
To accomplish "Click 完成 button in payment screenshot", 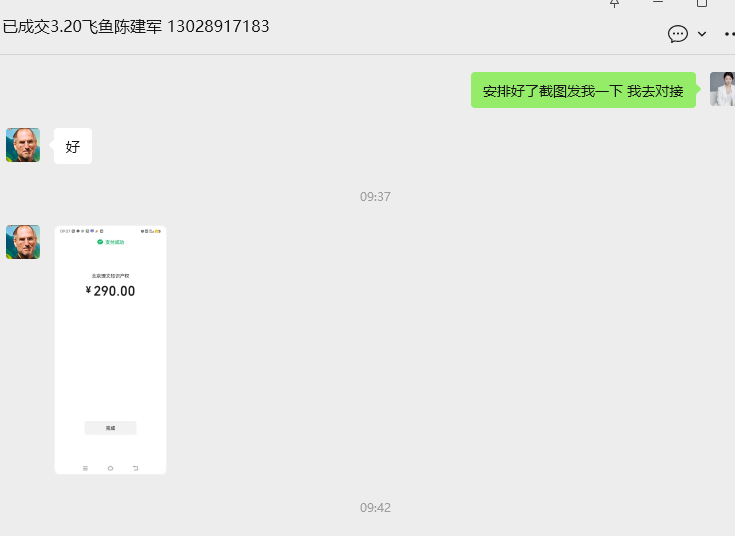I will [111, 428].
